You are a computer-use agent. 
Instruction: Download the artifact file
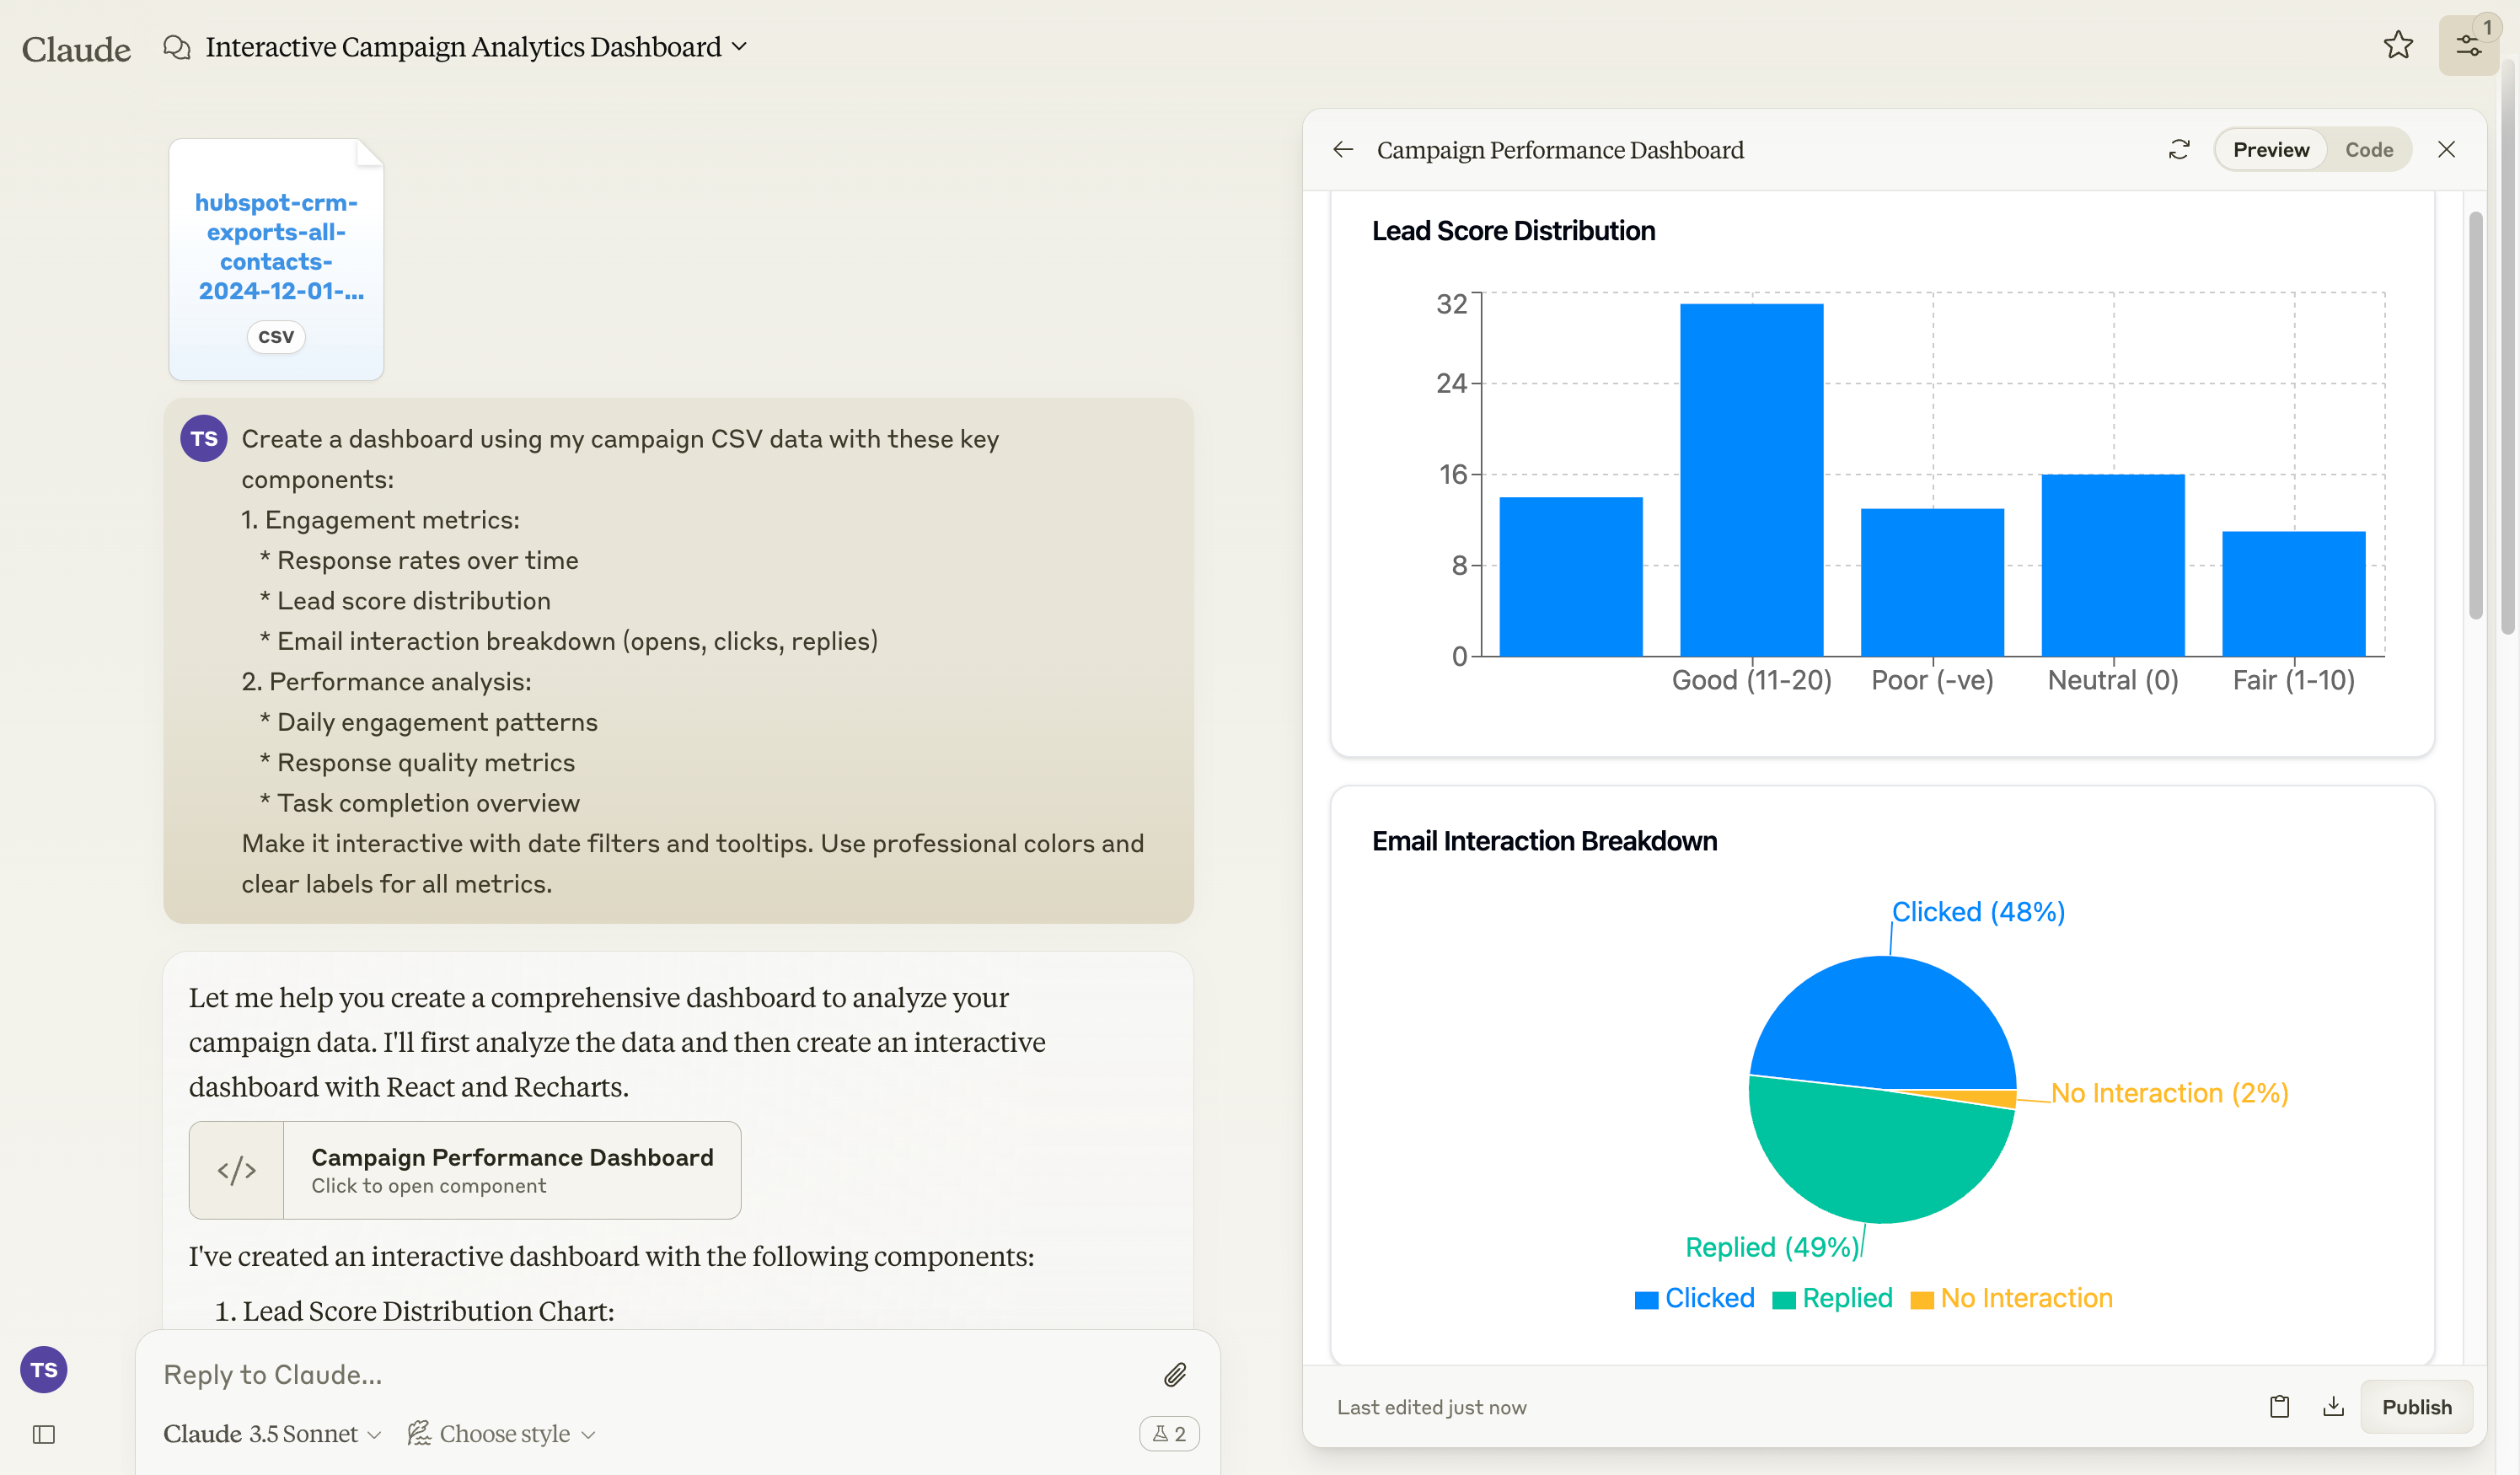point(2333,1406)
